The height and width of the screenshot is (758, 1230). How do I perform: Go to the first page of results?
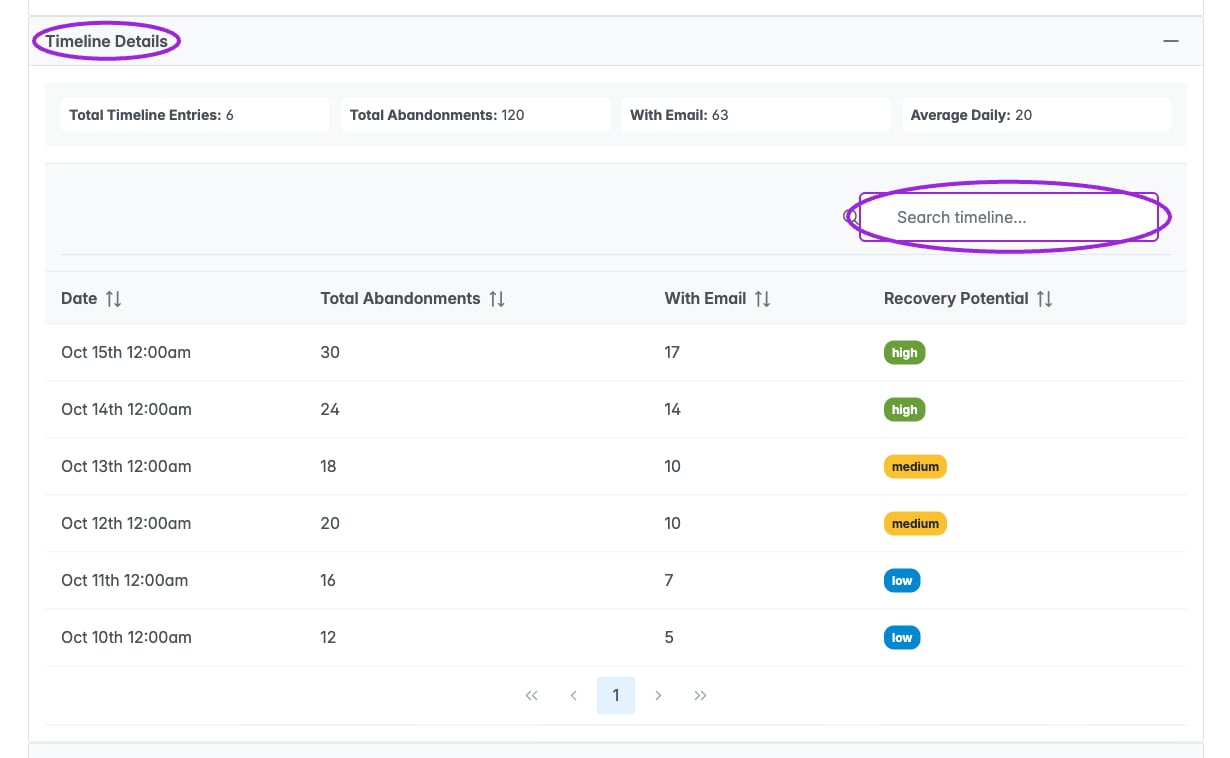tap(532, 695)
